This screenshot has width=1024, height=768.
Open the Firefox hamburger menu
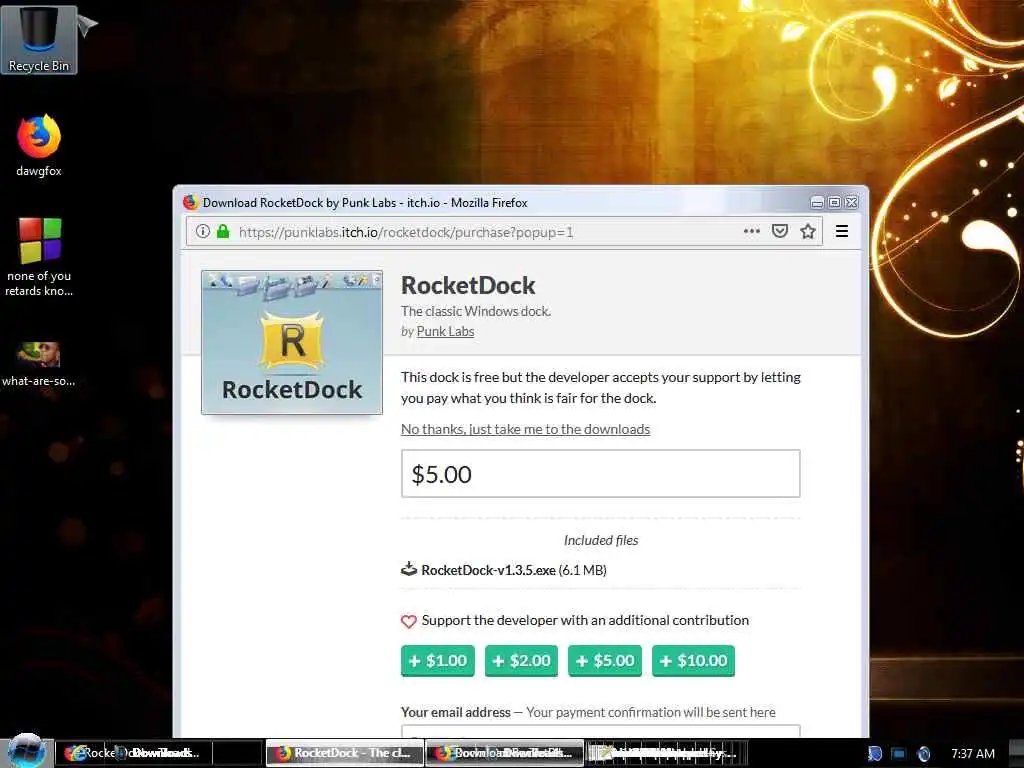tap(842, 231)
